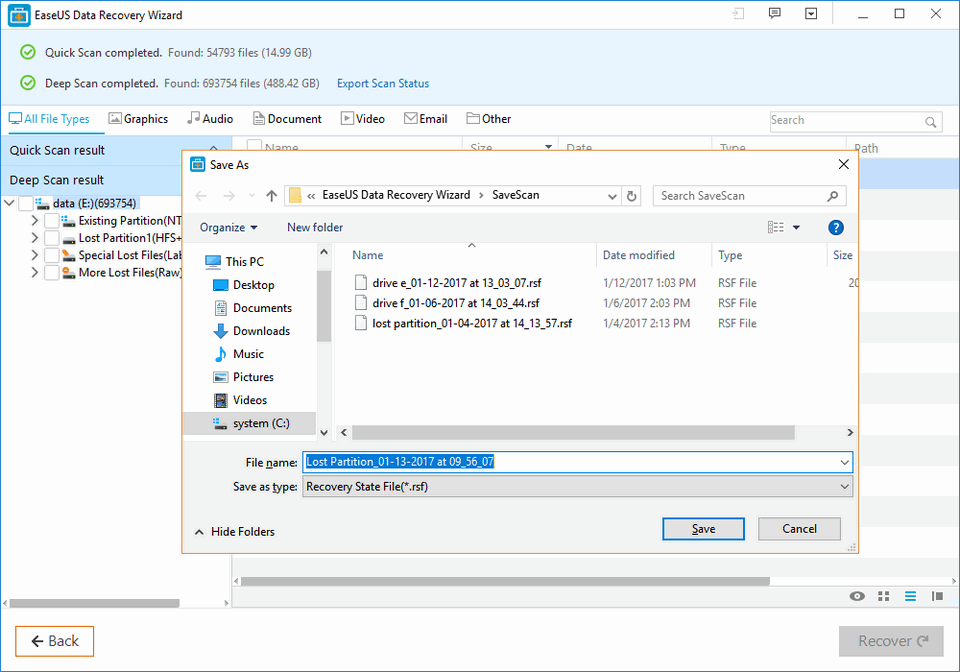Click the eye preview icon
The height and width of the screenshot is (672, 960).
(857, 596)
